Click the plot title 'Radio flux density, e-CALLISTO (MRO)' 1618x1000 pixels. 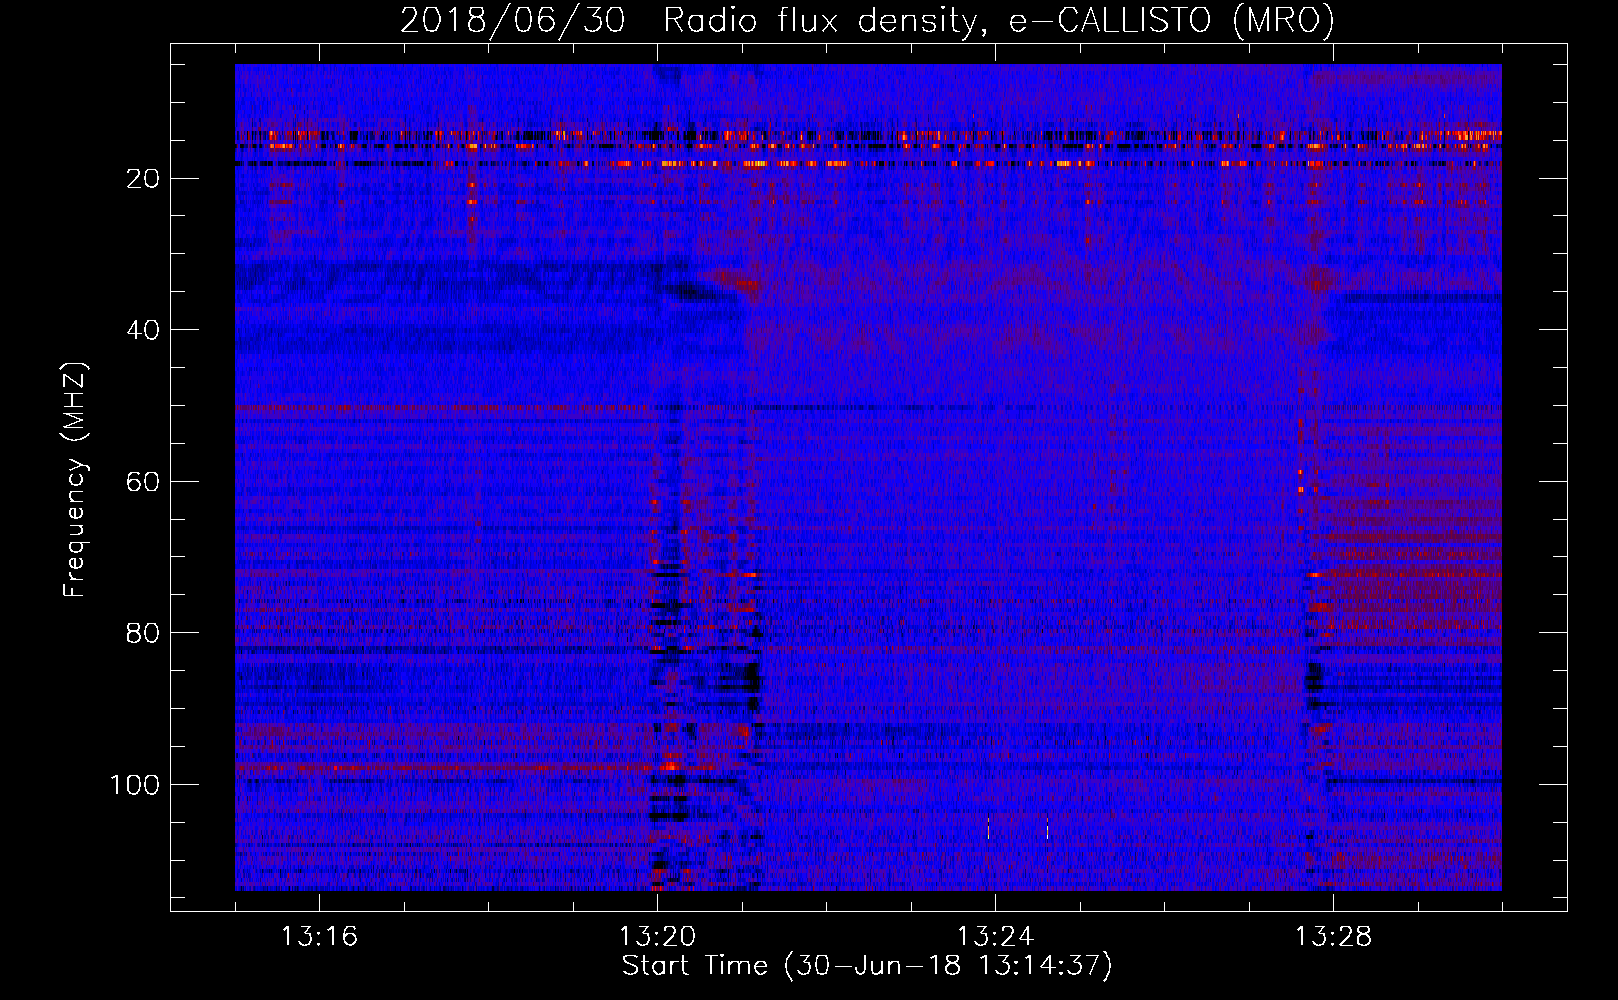click(998, 20)
